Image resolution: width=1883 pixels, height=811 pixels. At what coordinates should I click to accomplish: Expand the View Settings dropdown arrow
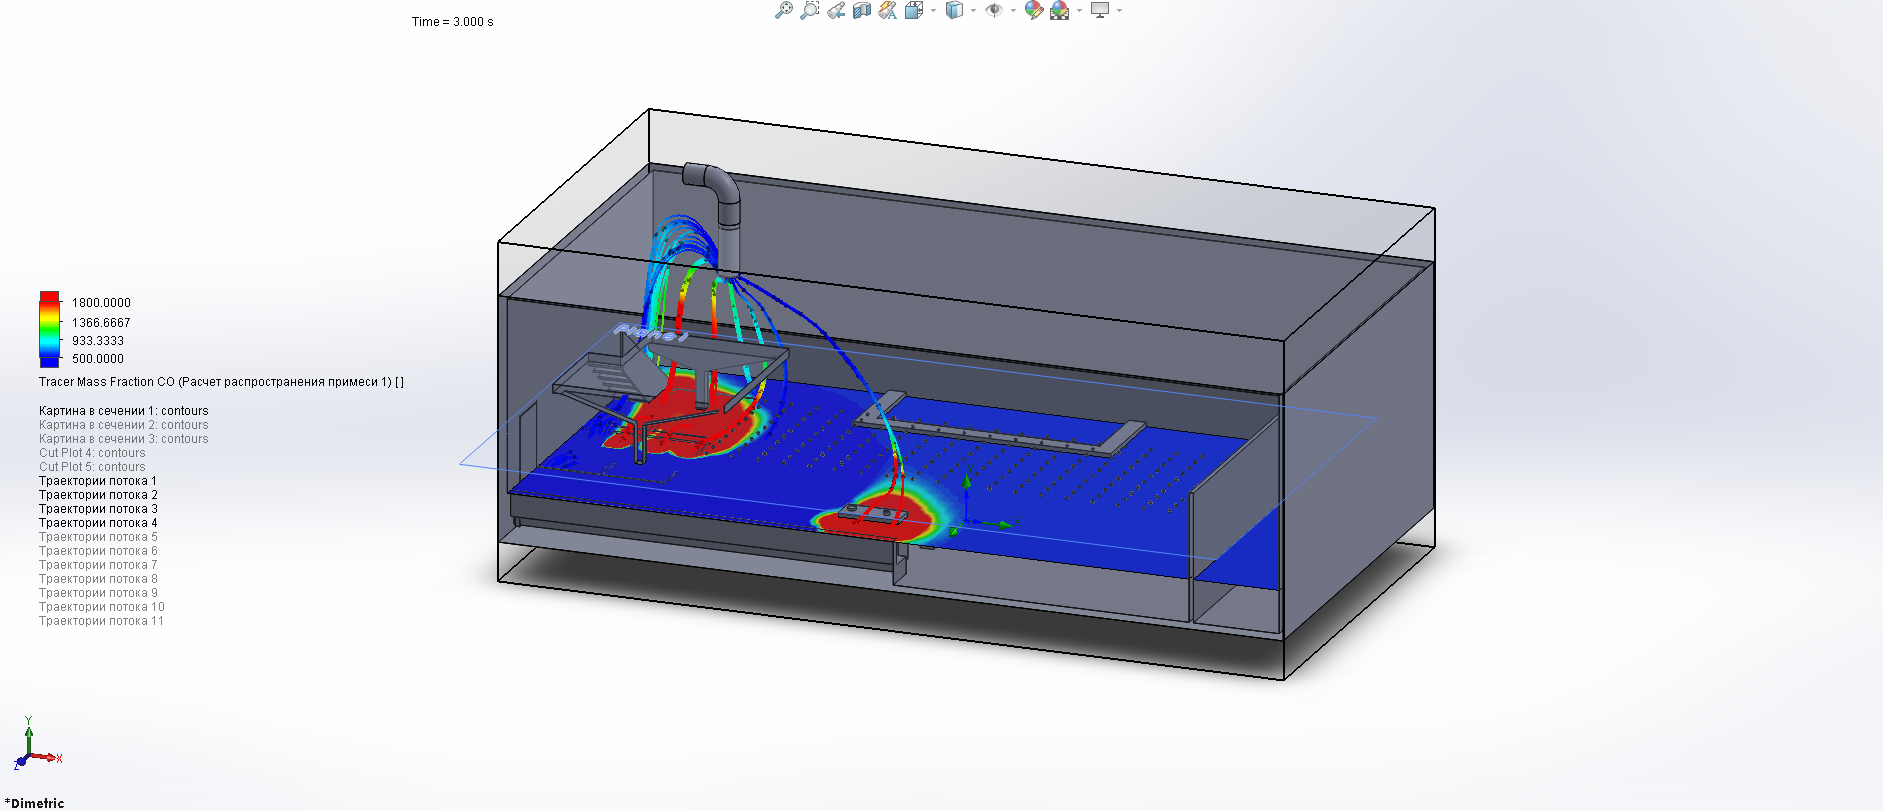coord(1119,10)
